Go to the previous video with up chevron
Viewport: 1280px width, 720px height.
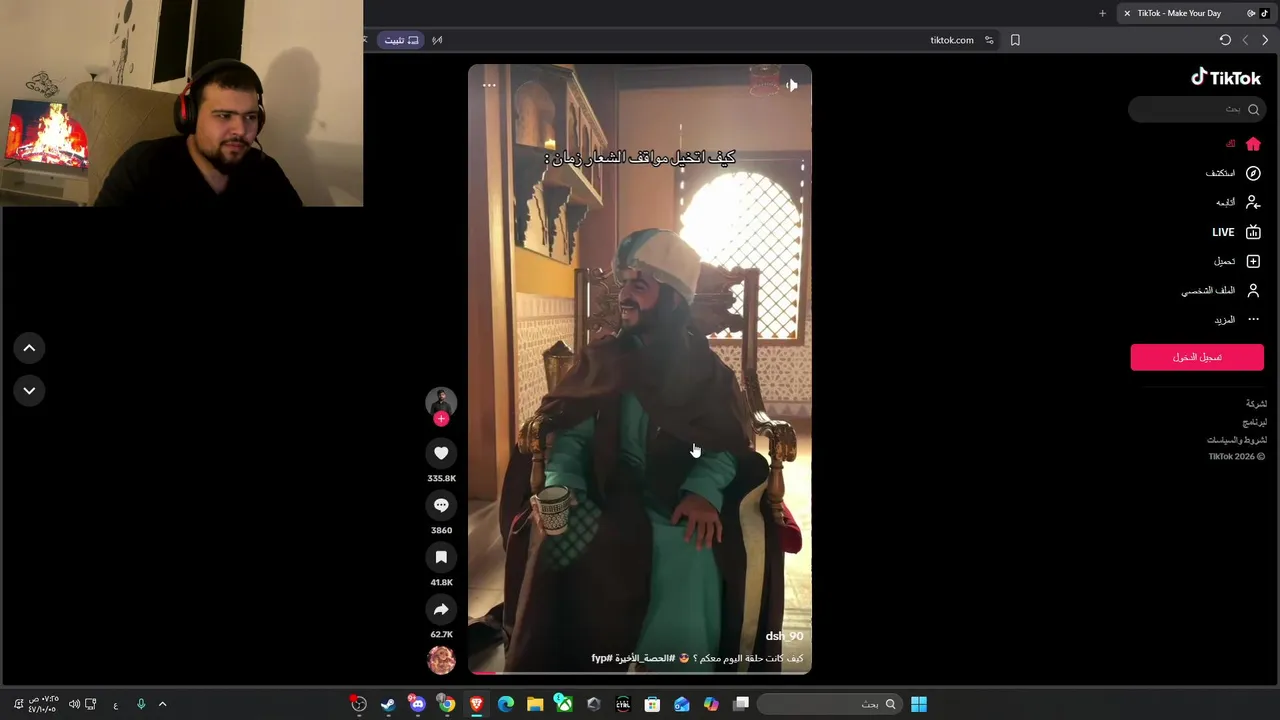click(29, 348)
